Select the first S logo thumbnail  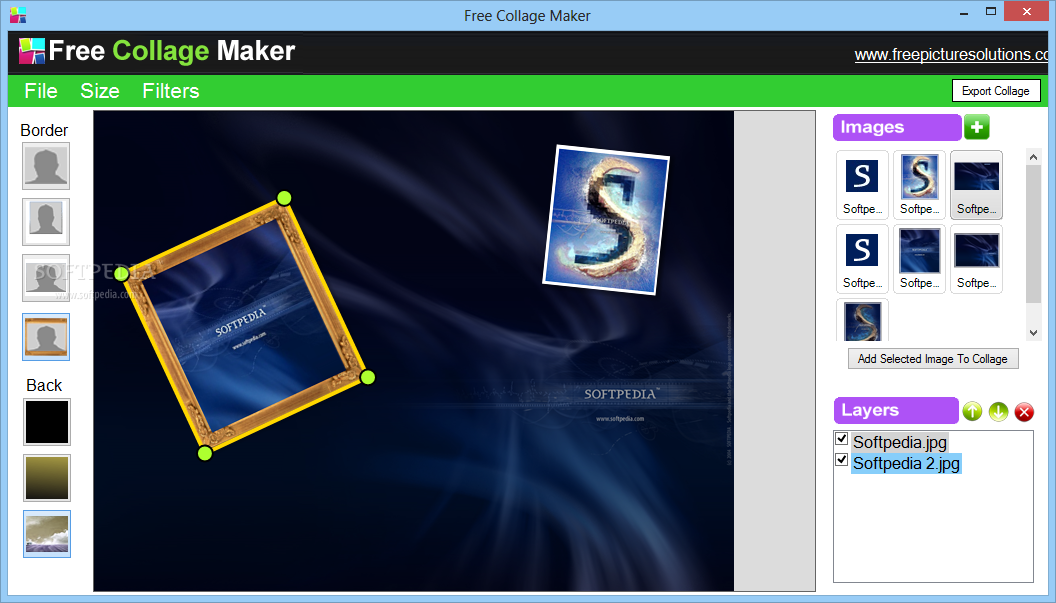pyautogui.click(x=862, y=185)
